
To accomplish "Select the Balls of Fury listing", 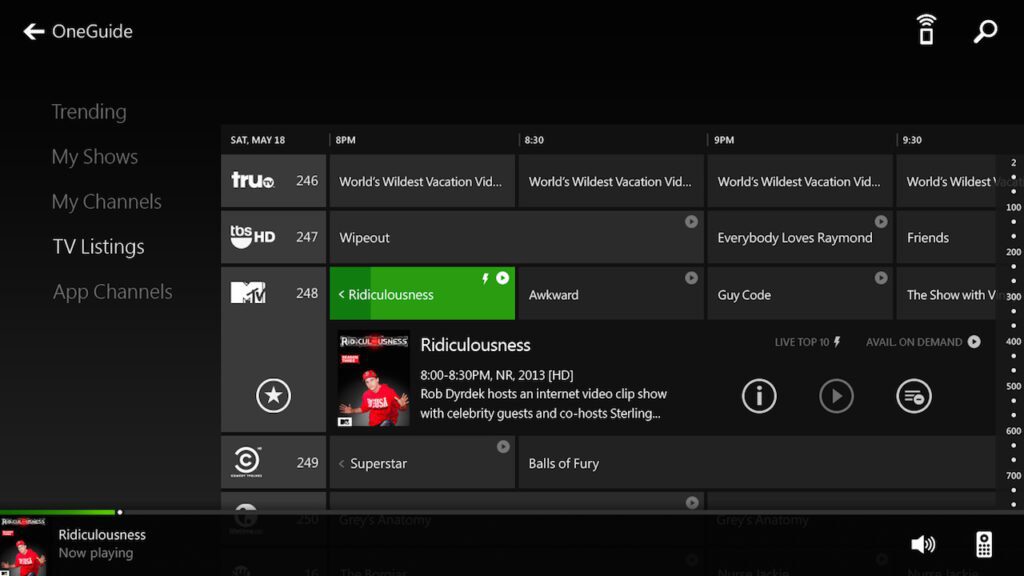I will coord(757,462).
